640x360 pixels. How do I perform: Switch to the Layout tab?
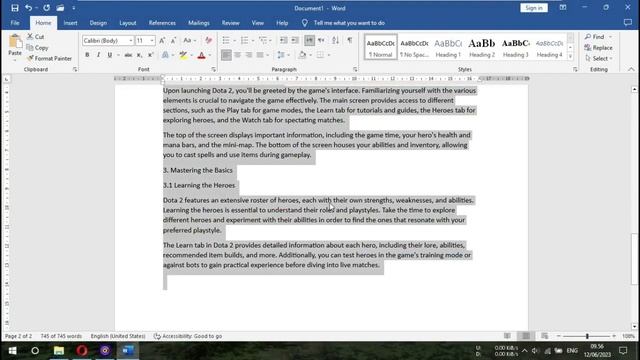(x=127, y=23)
